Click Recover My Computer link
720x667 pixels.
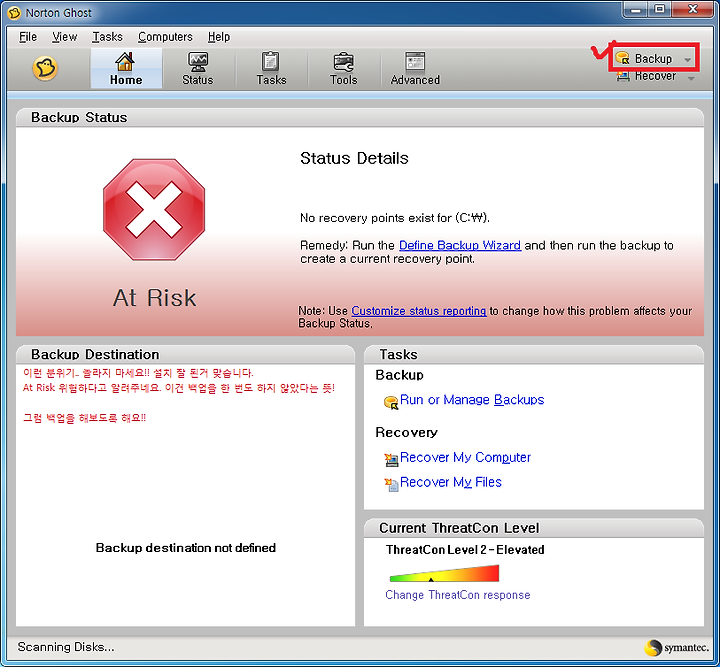point(465,457)
